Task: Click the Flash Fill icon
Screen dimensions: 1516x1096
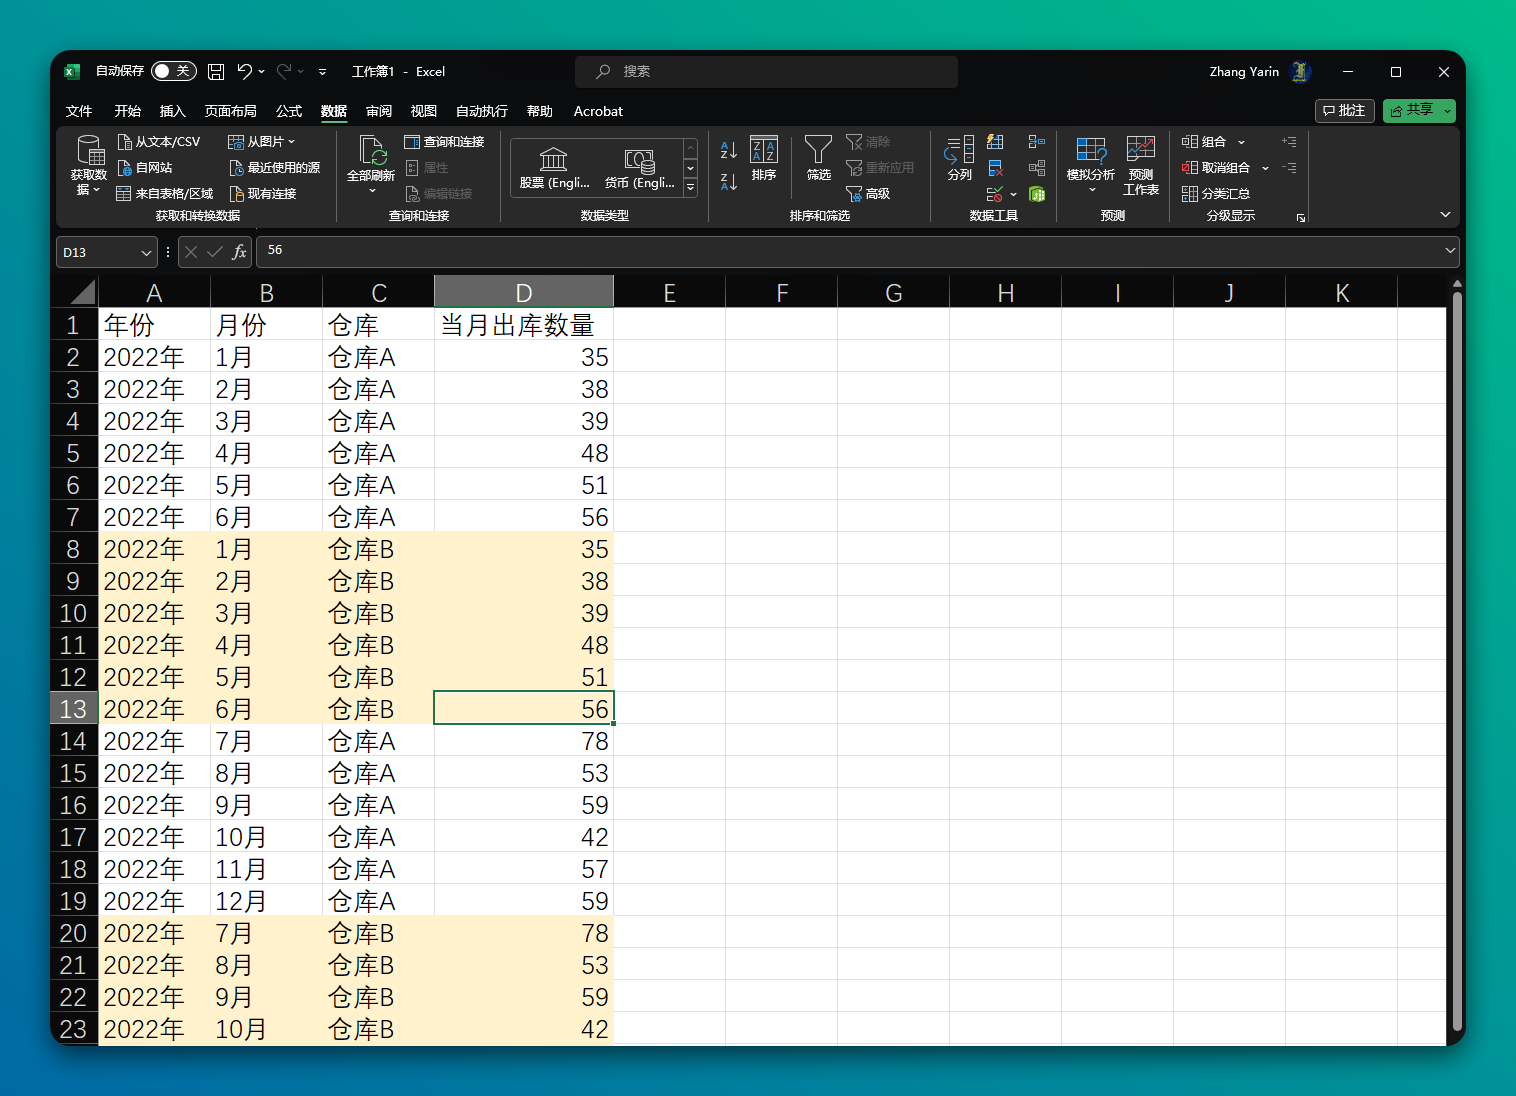Action: coord(995,142)
